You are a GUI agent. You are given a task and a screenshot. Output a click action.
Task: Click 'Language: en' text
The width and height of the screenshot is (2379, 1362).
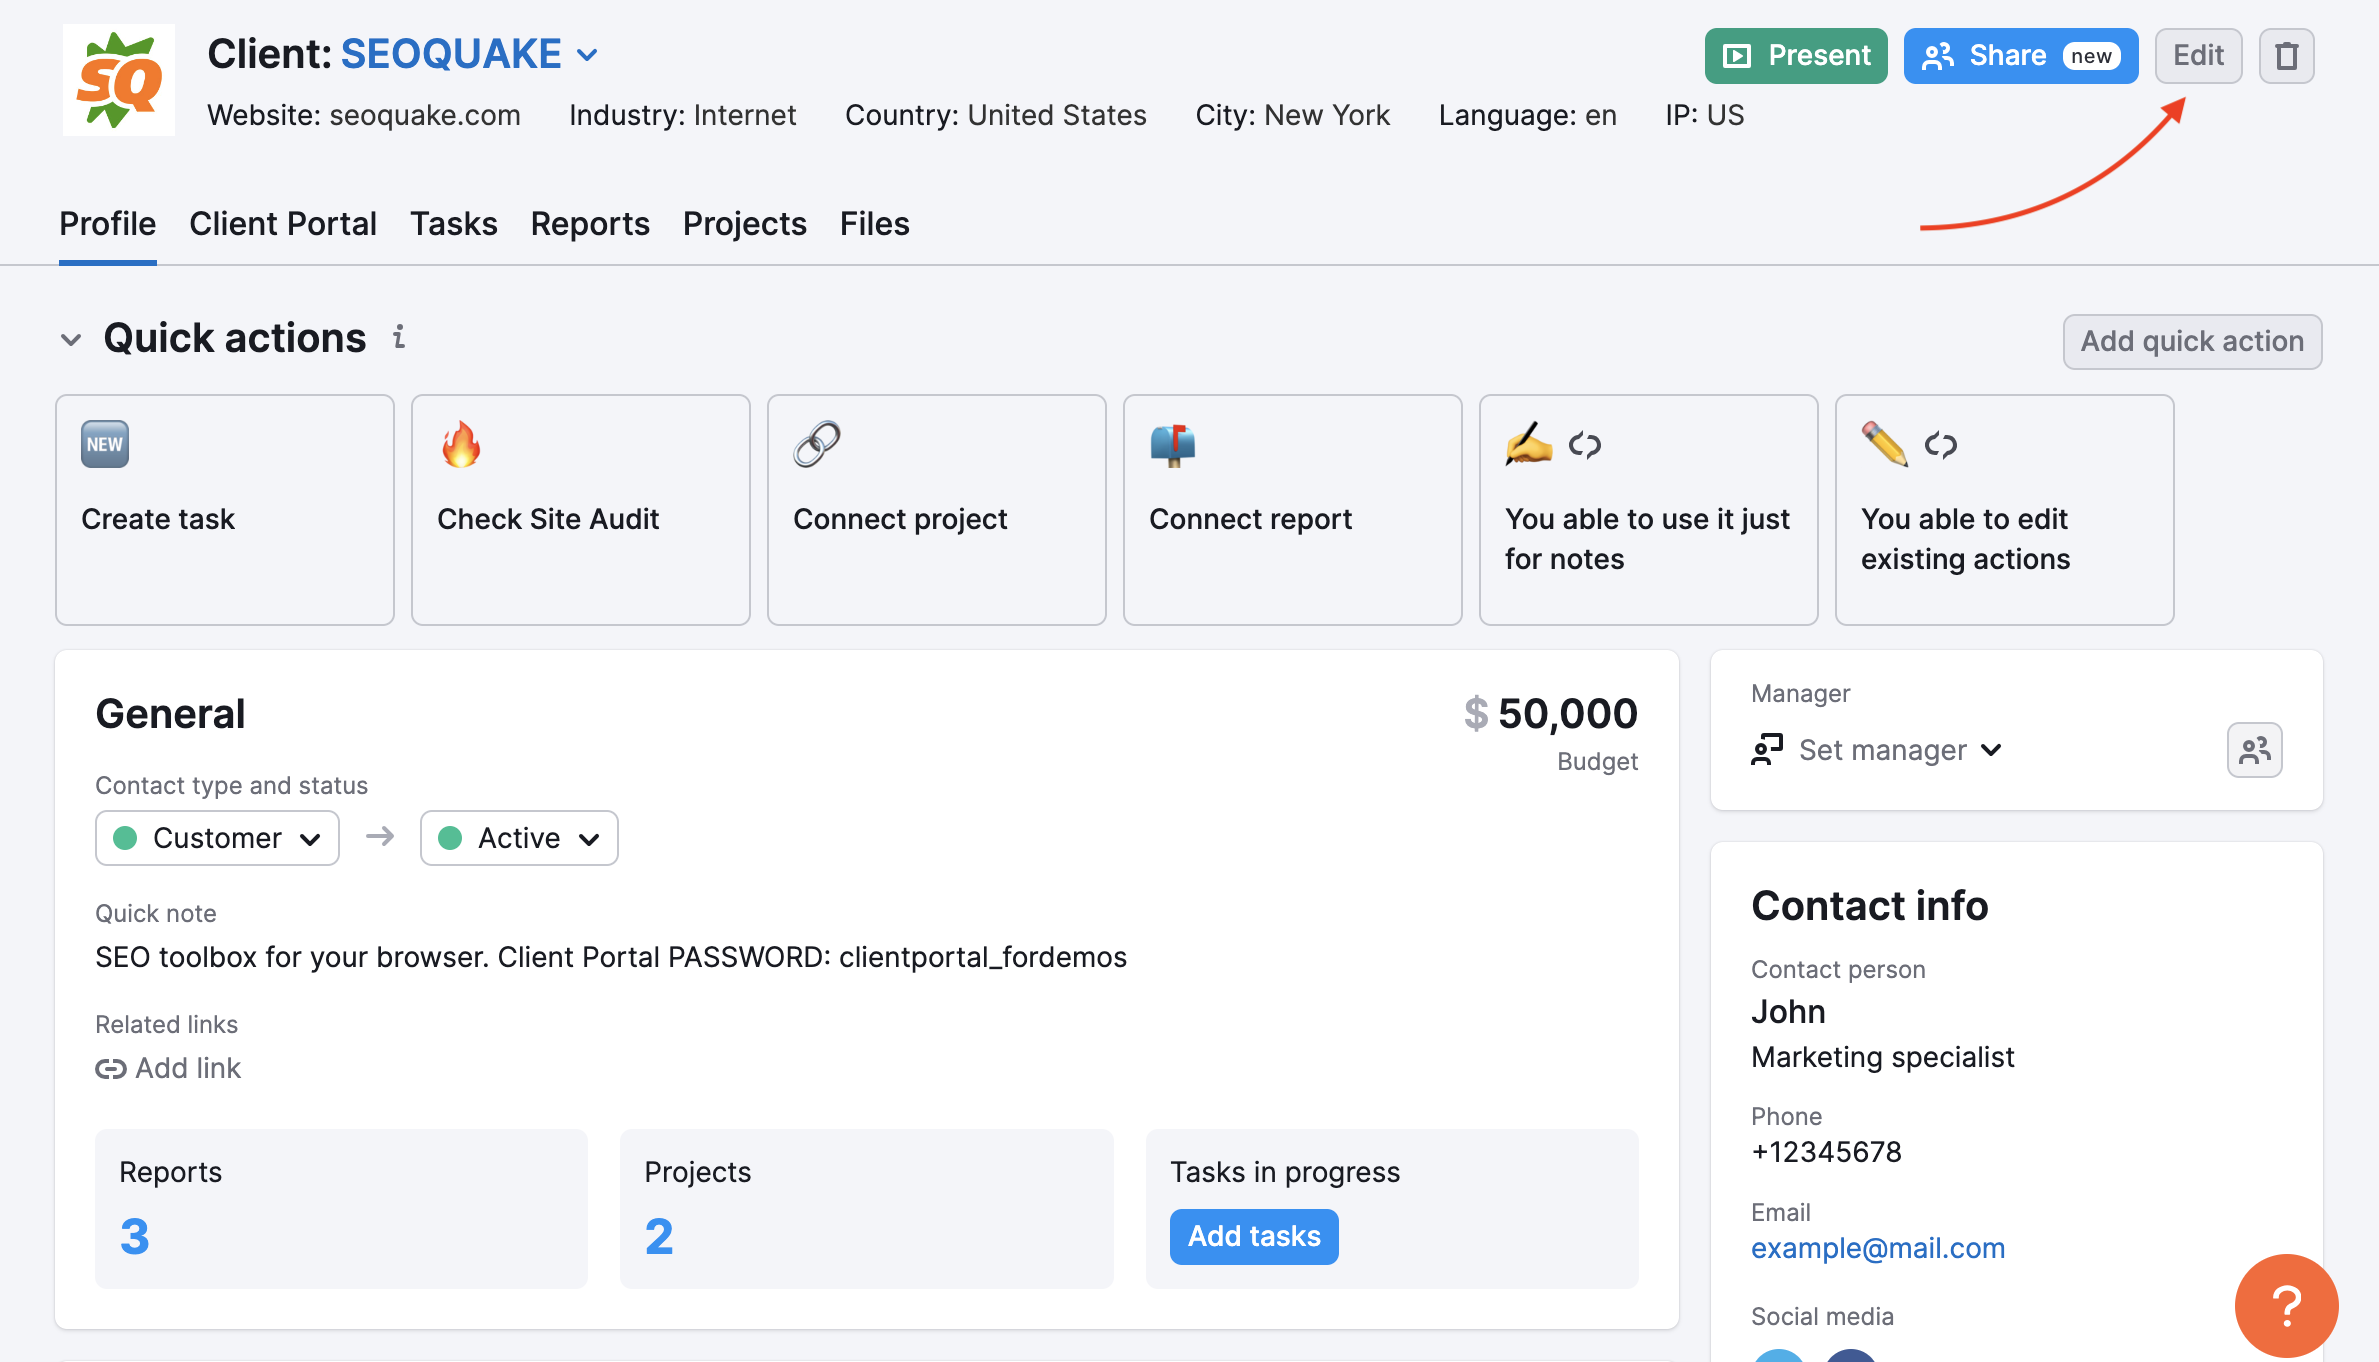[x=1528, y=115]
